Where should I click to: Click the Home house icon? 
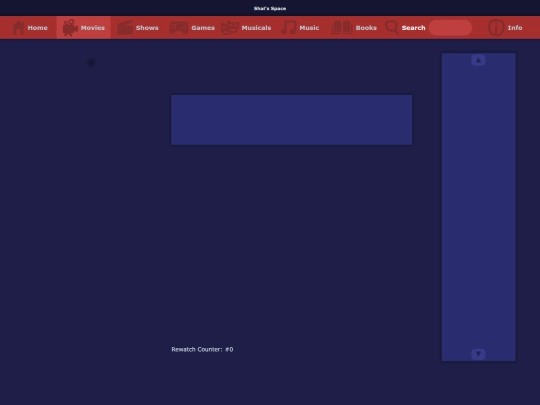coord(18,28)
